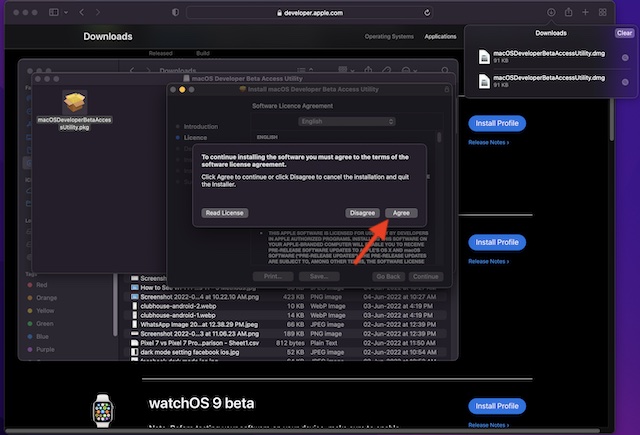The image size is (640, 435).
Task: Click the Finder search magnifier icon
Action: (x=444, y=71)
